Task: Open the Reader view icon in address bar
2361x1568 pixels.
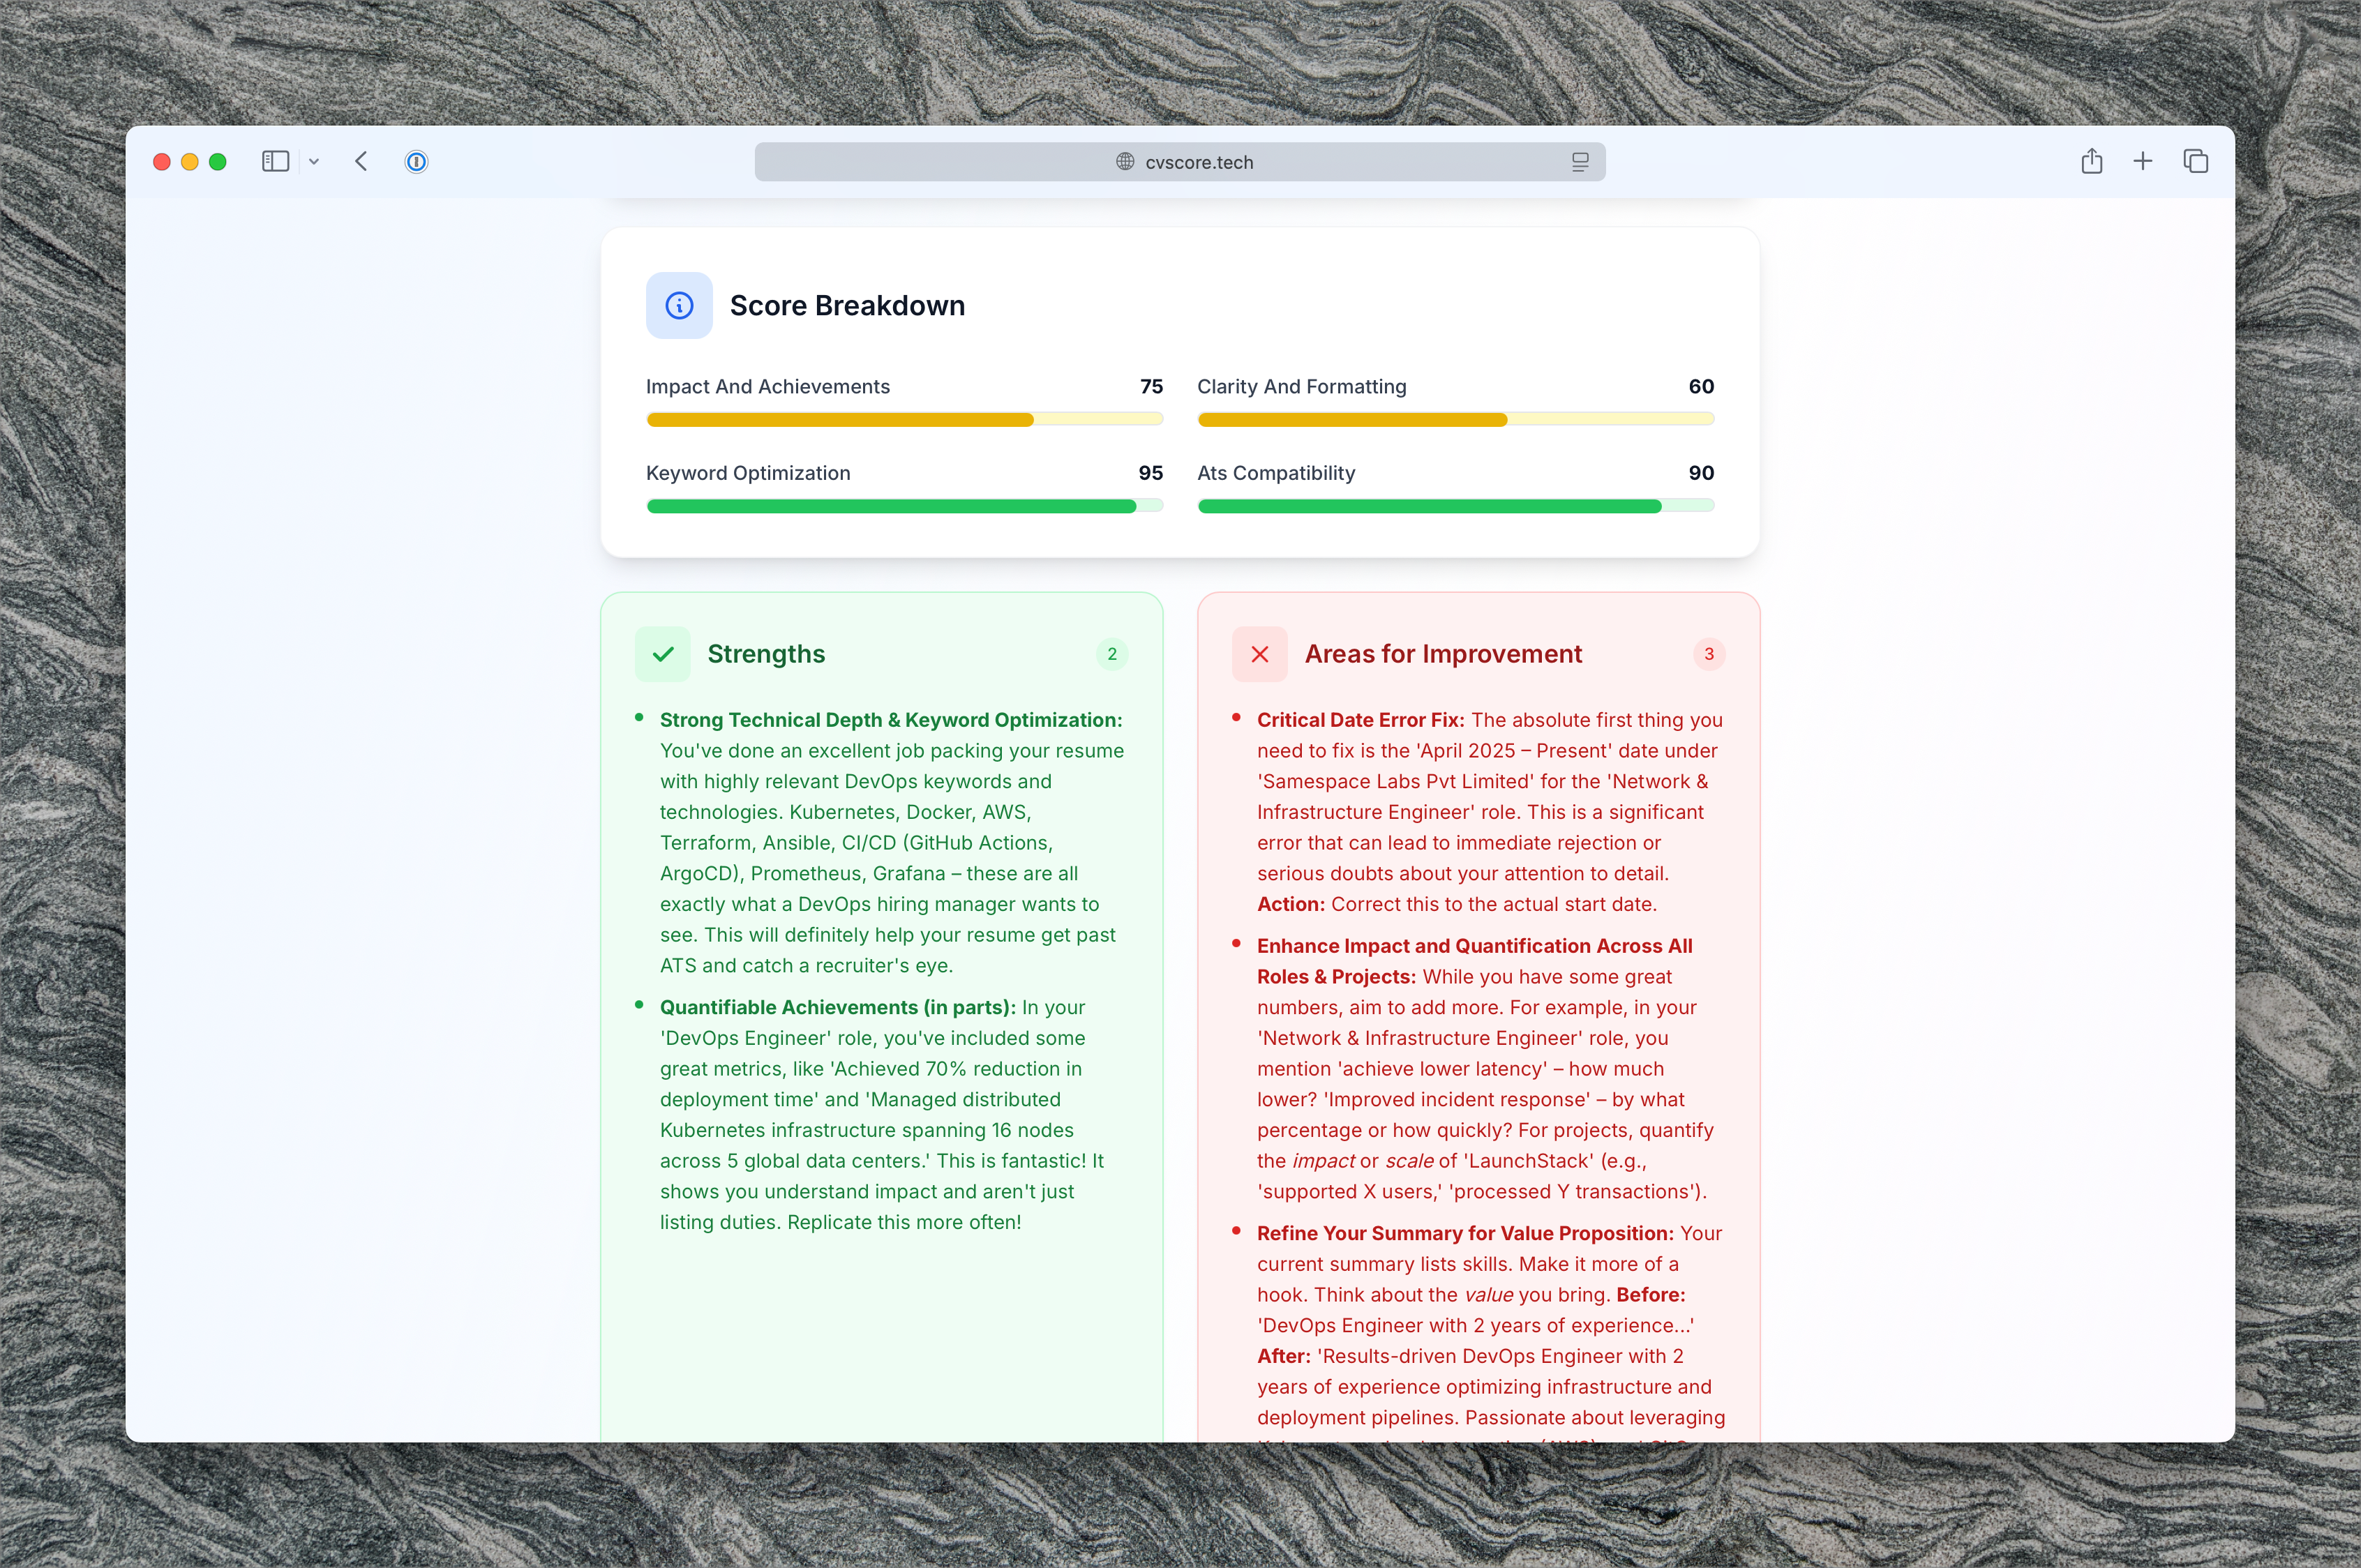Action: [1580, 162]
